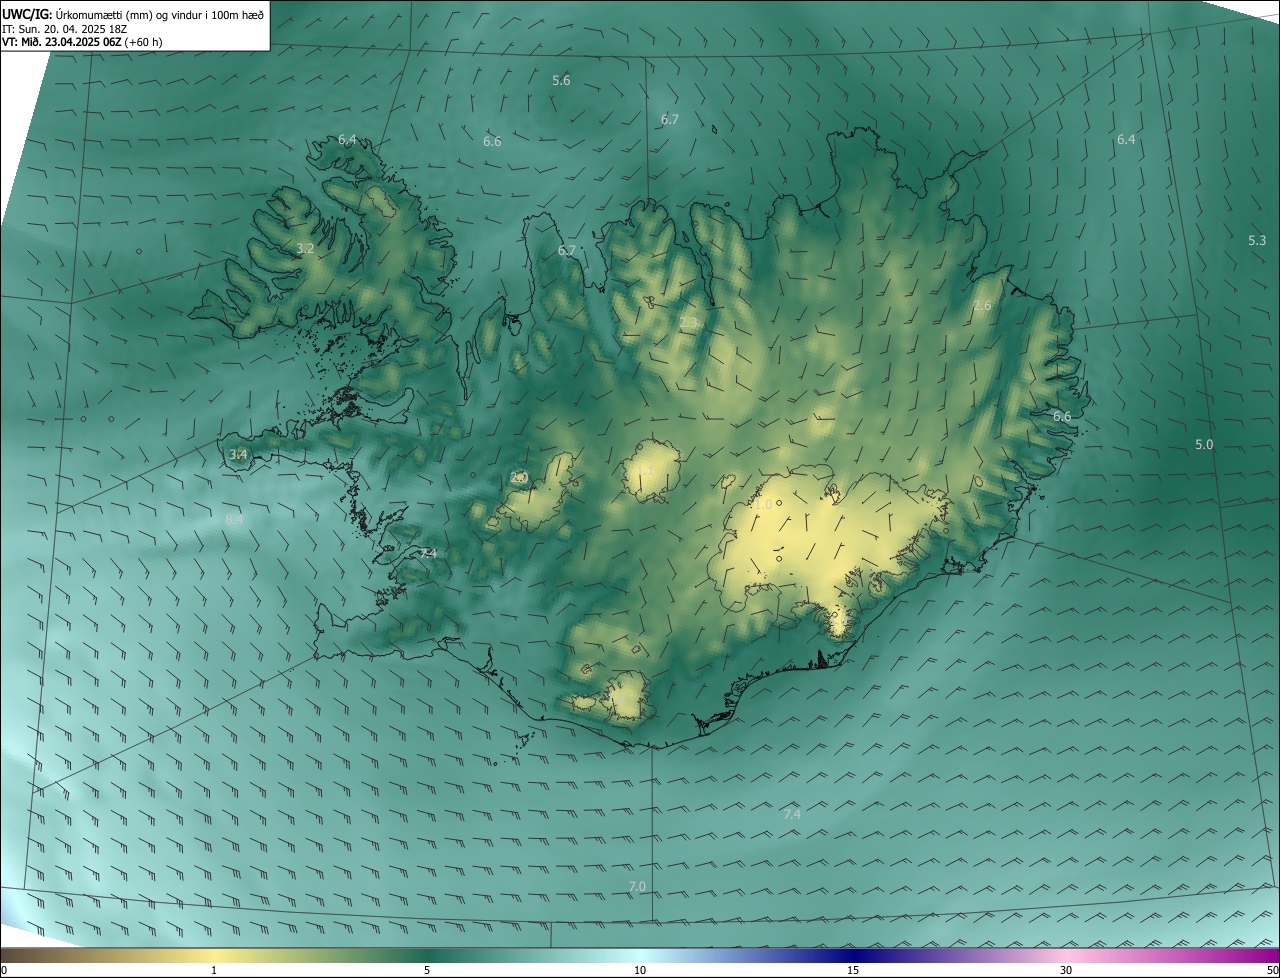The height and width of the screenshot is (978, 1280).
Task: Click the title line 'Úrkomumætti (mm) og vindur í 100m hæð'
Action: (159, 14)
